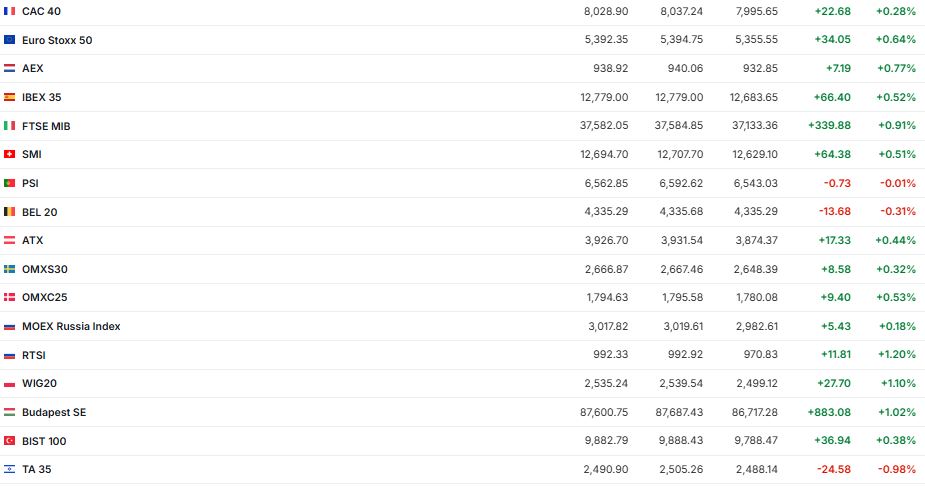The image size is (925, 488).
Task: Go to the Budapest SE index page
Action: coord(54,412)
